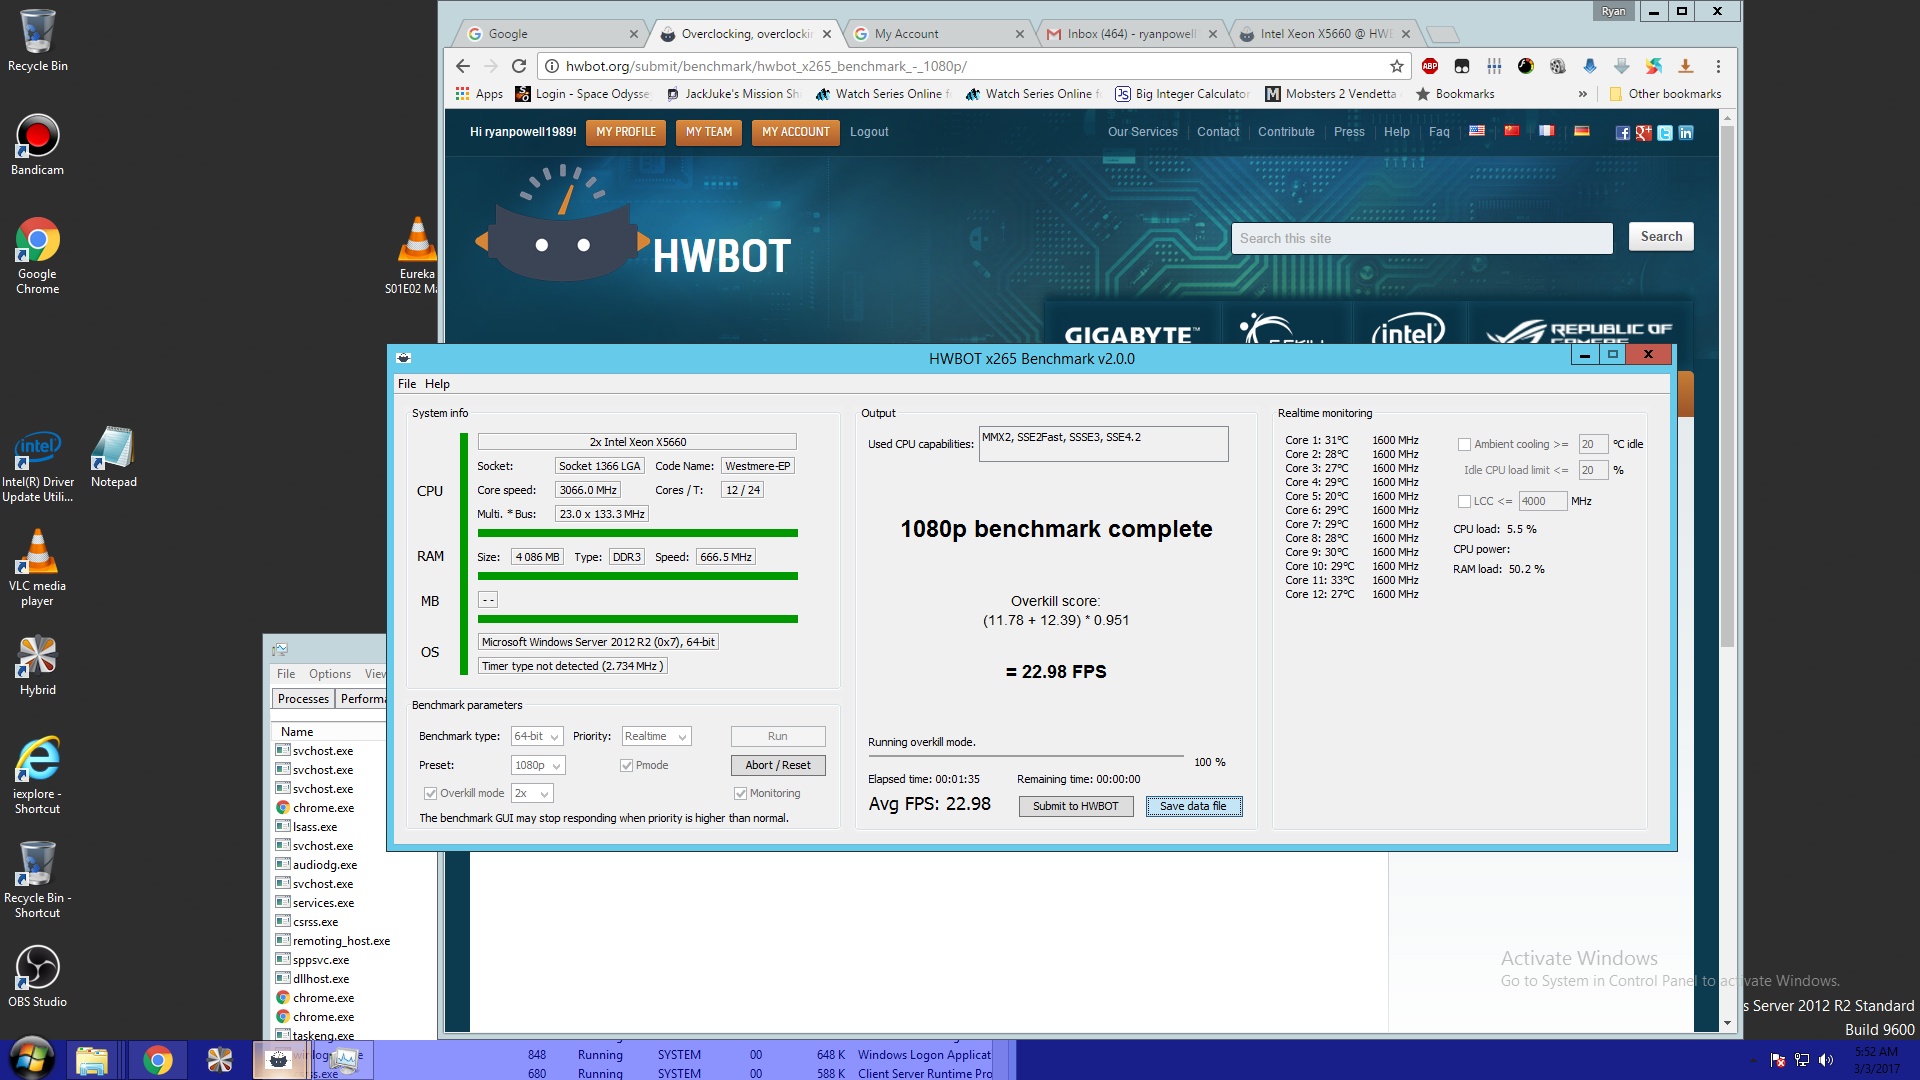Open the Hybrid desktop shortcut
Viewport: 1920px width, 1080px height.
[37, 665]
